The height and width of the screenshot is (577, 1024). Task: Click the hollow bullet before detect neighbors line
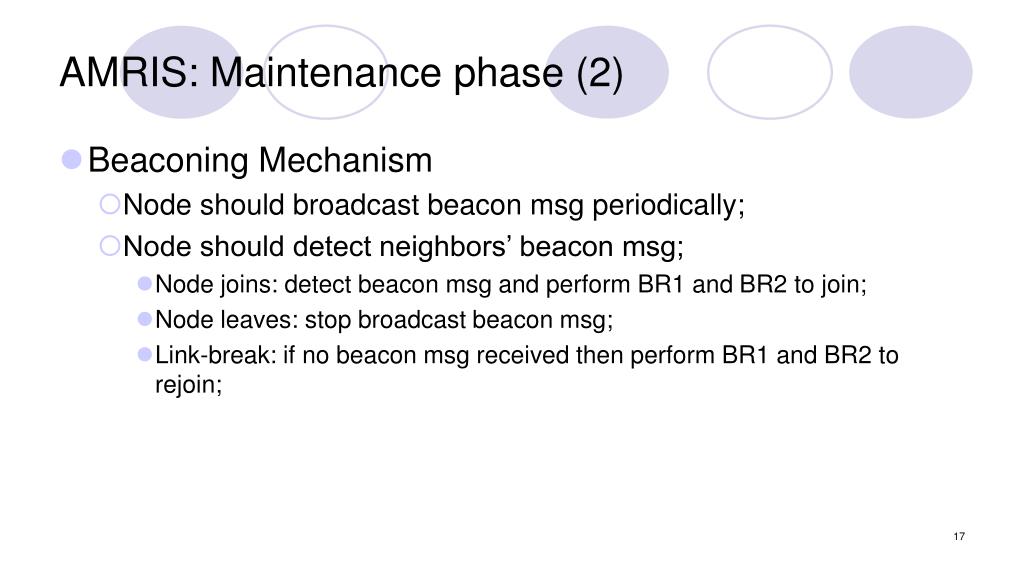point(110,246)
